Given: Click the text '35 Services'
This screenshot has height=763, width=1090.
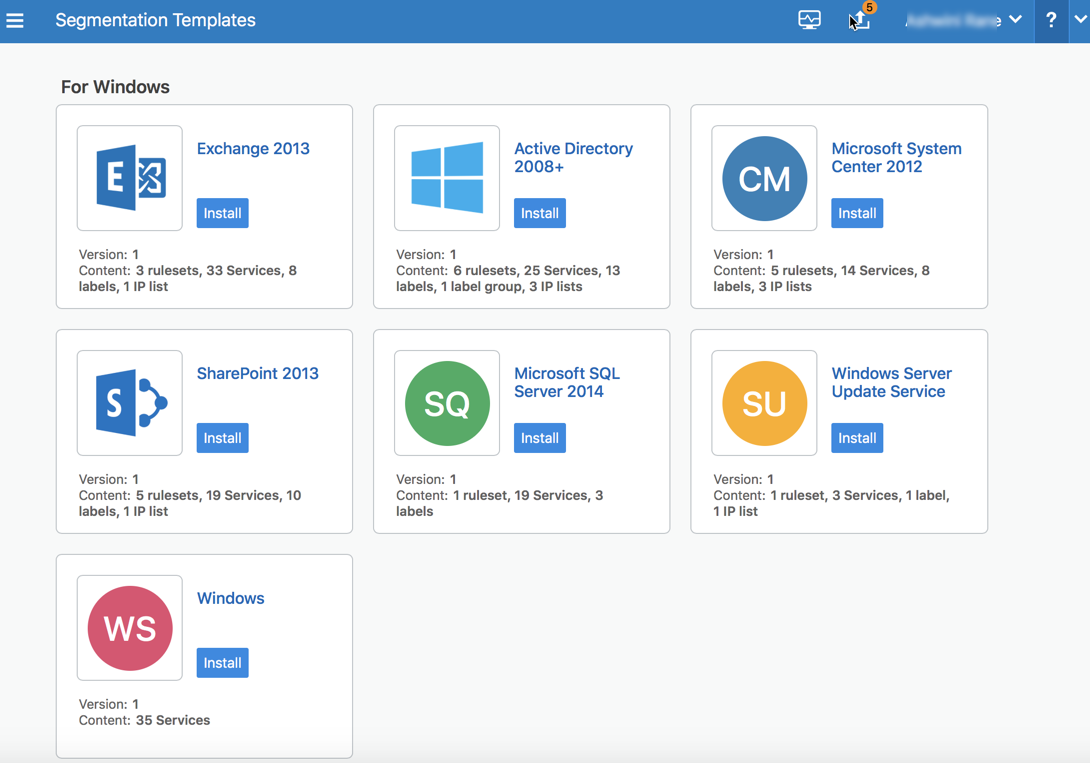Looking at the screenshot, I should [x=173, y=721].
